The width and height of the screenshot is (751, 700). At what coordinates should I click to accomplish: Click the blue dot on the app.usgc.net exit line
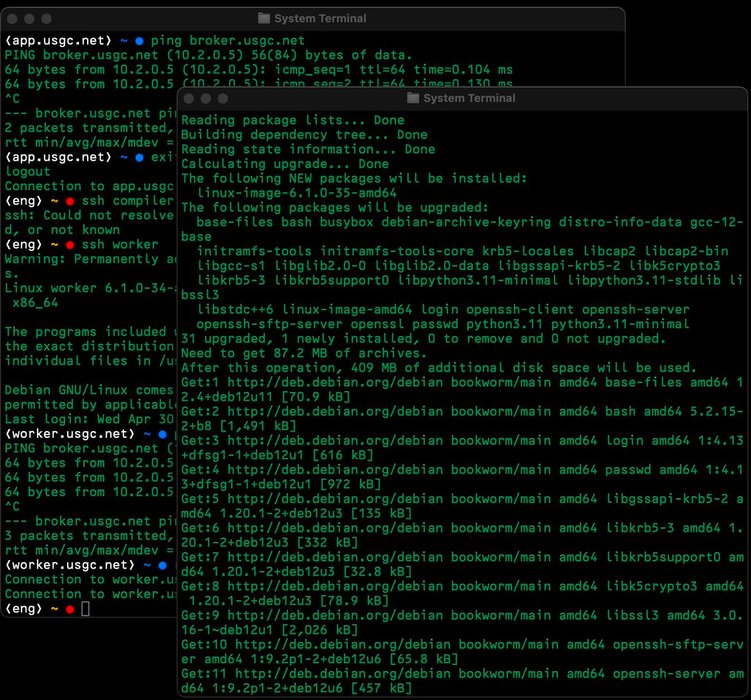click(139, 158)
